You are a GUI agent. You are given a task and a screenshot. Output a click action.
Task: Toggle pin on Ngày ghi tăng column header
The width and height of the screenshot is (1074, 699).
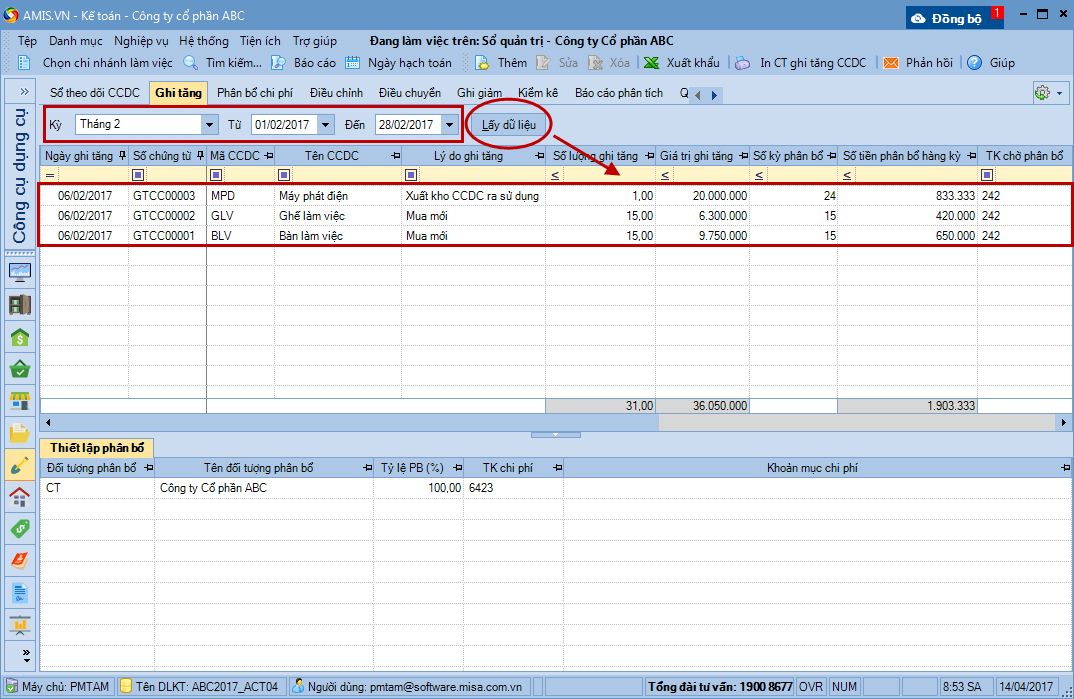[x=122, y=156]
